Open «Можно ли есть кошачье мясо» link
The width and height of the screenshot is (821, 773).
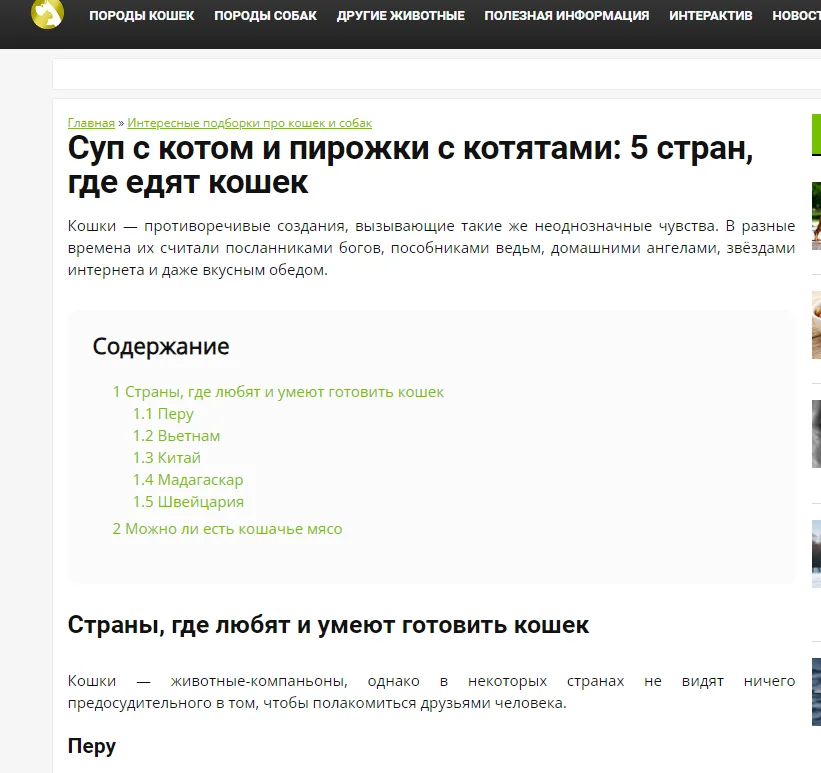tap(235, 528)
